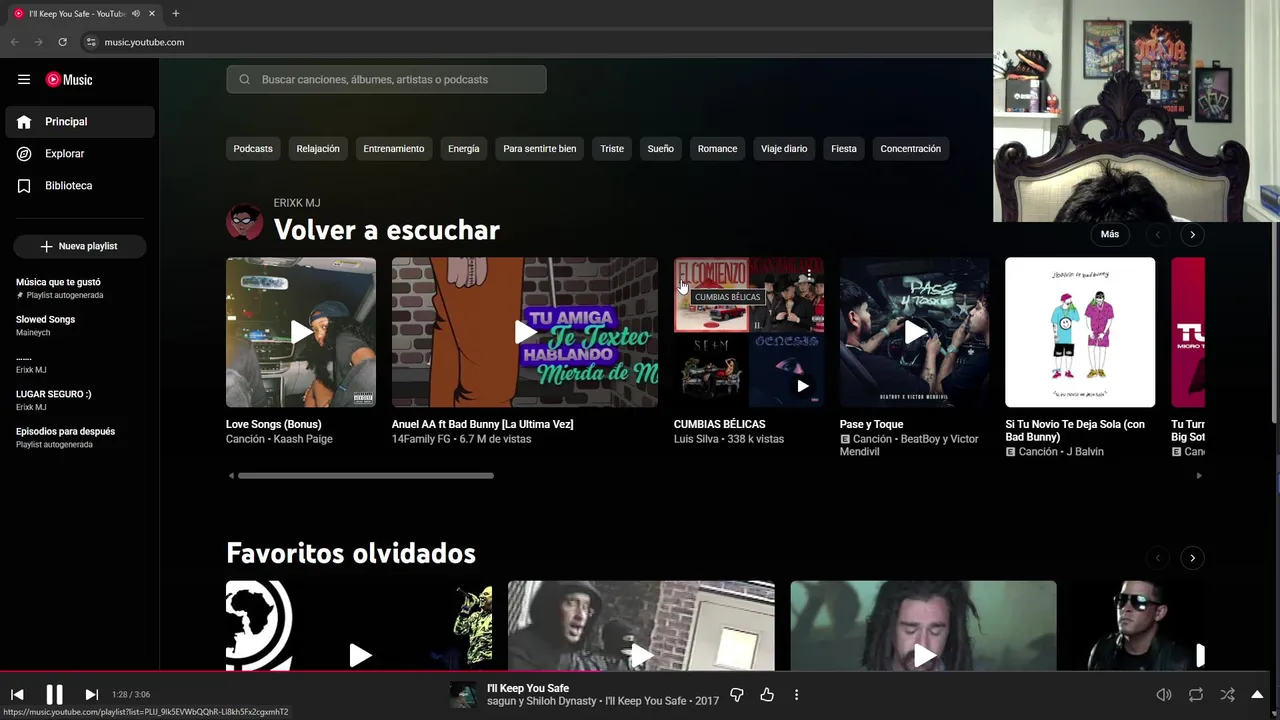The height and width of the screenshot is (720, 1280).
Task: Toggle shuffle mode
Action: tap(1228, 695)
